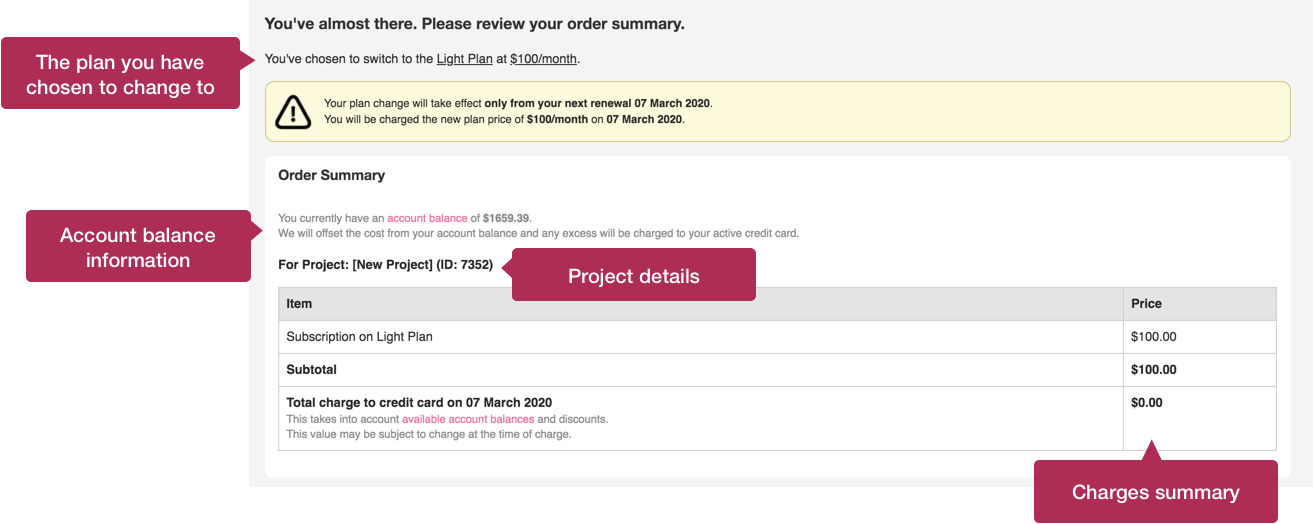Select the Price column header
1313x524 pixels.
click(x=1200, y=304)
